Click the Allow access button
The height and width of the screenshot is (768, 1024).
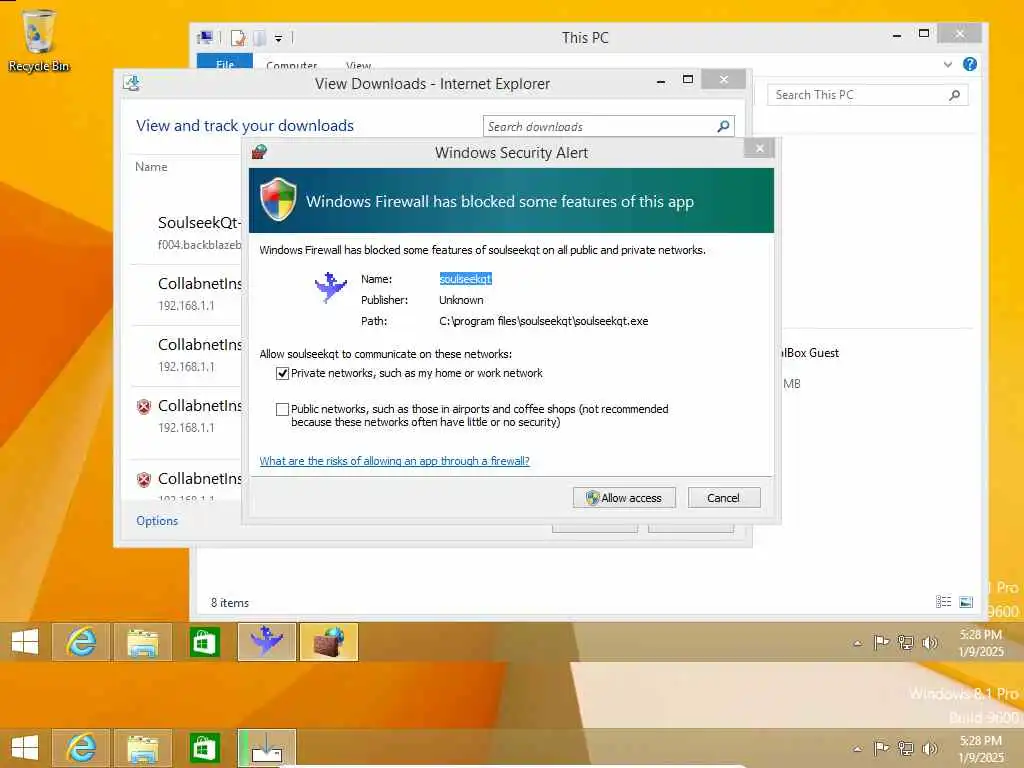624,498
